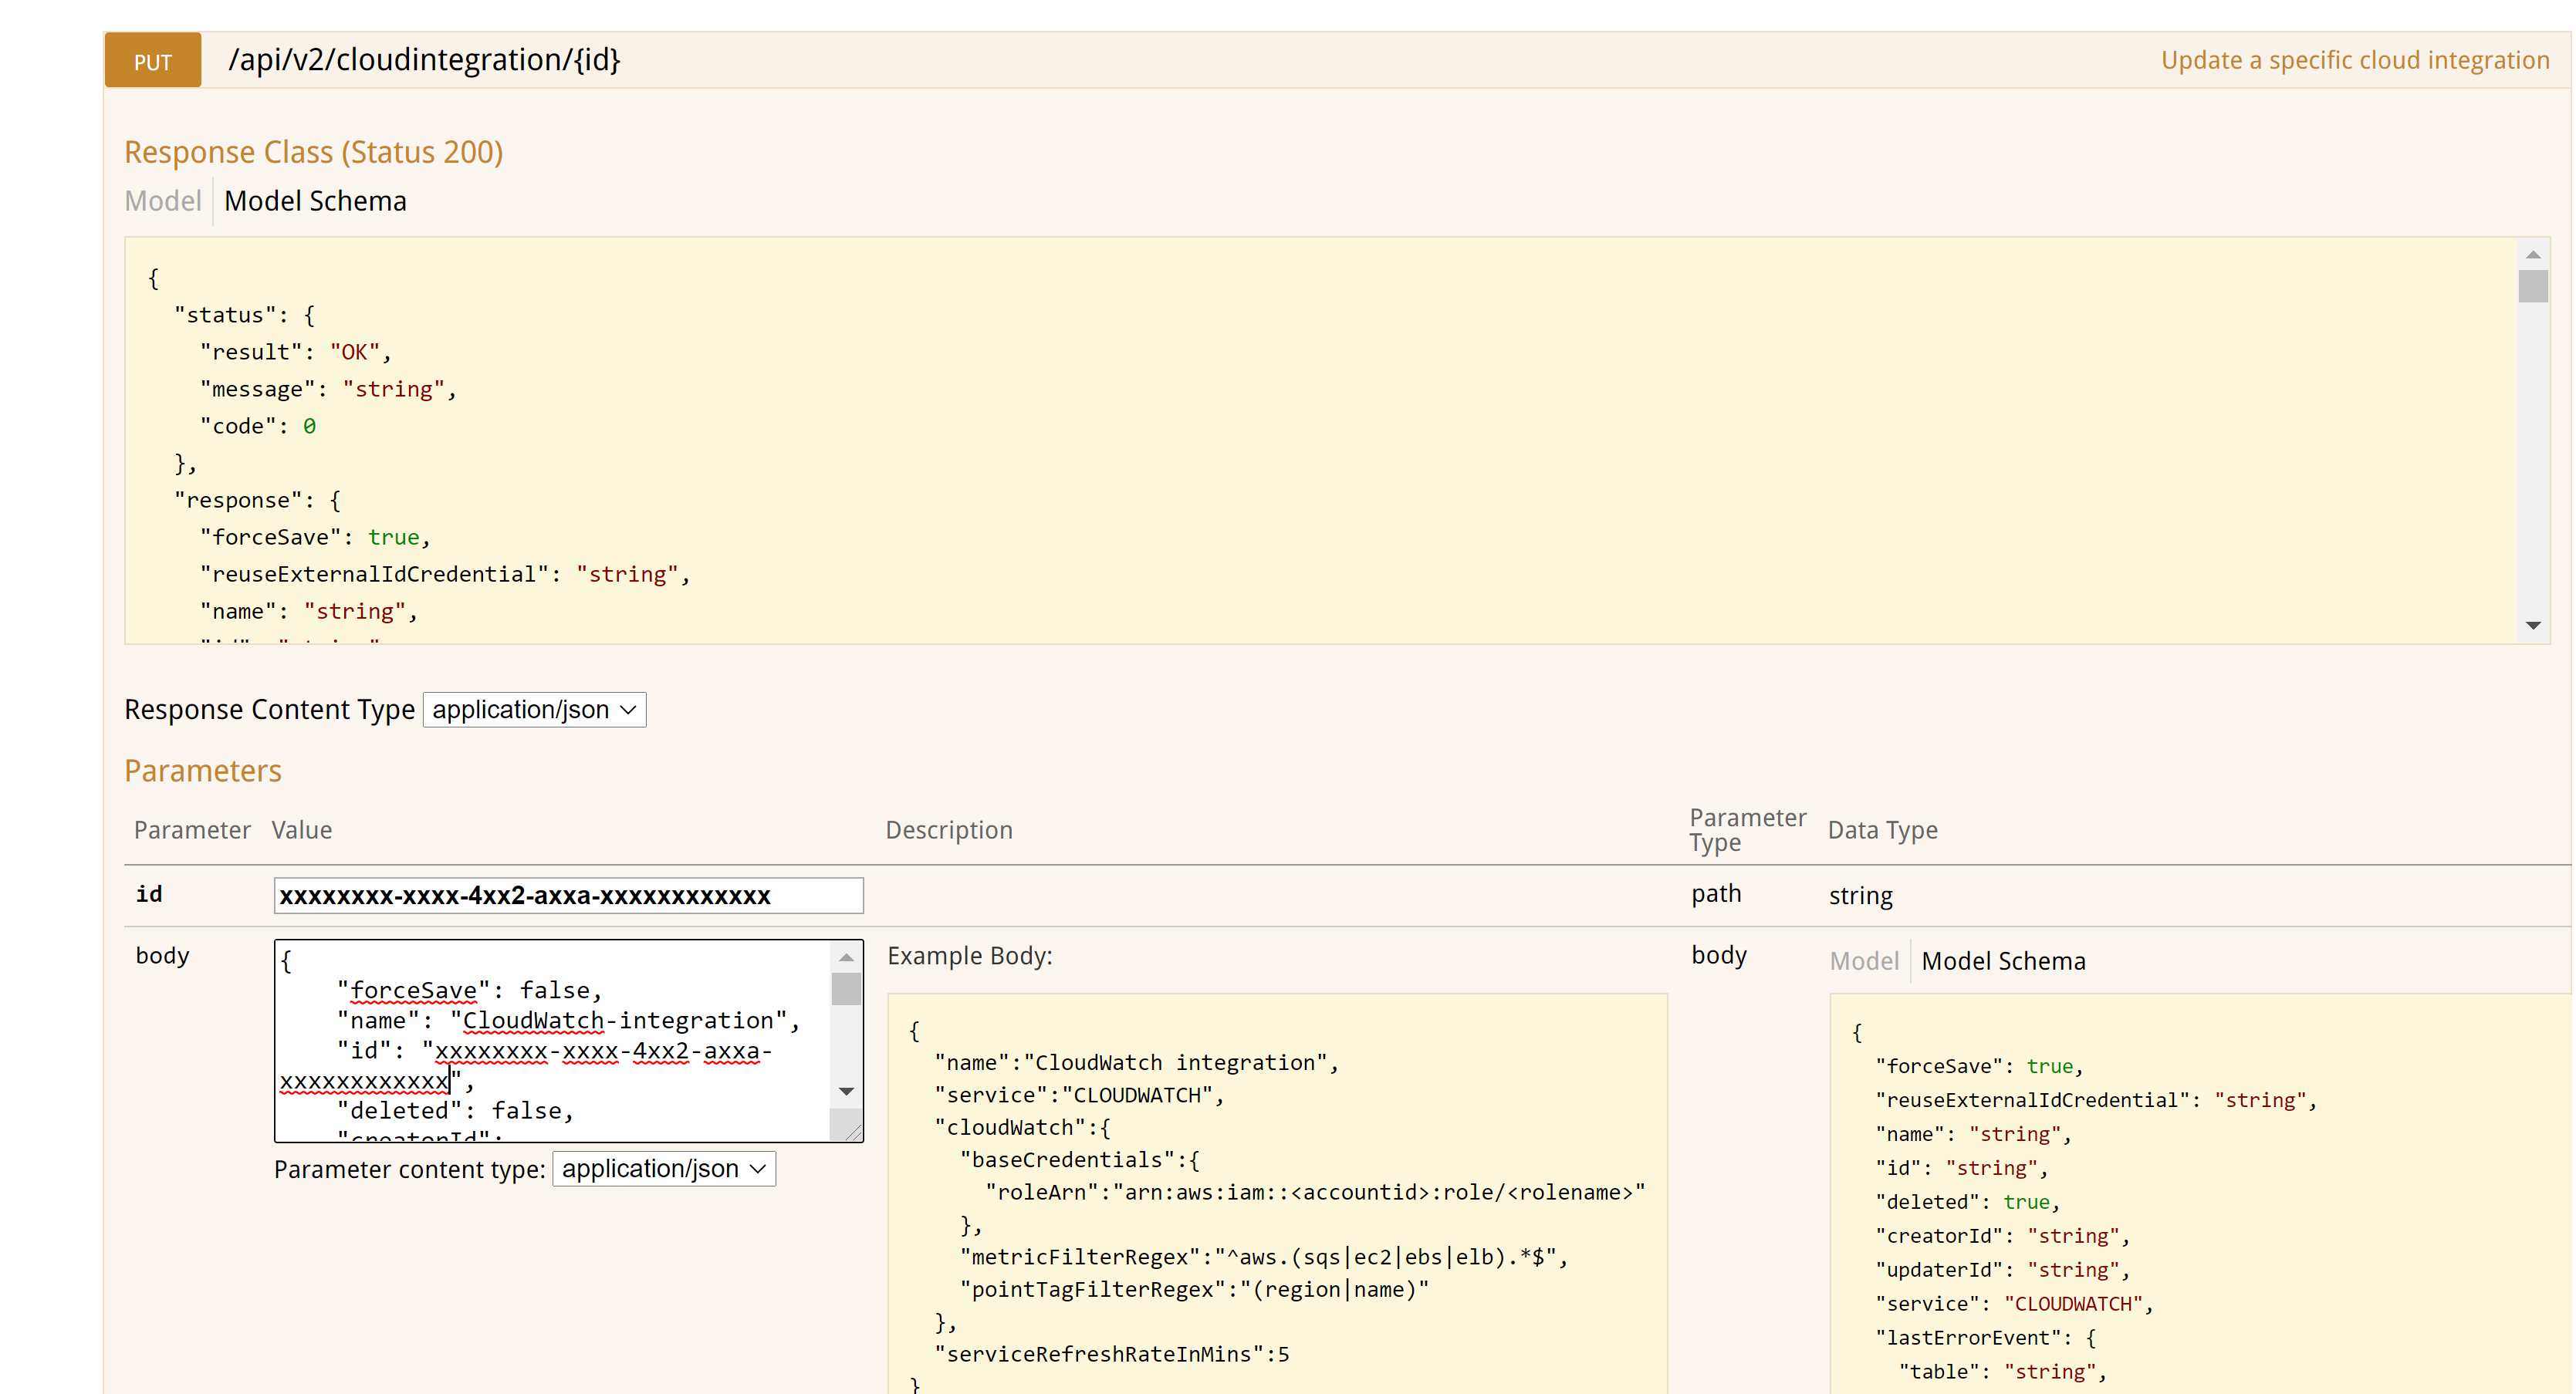Select response Model Schema tab
This screenshot has height=1394, width=2576.
click(x=315, y=201)
